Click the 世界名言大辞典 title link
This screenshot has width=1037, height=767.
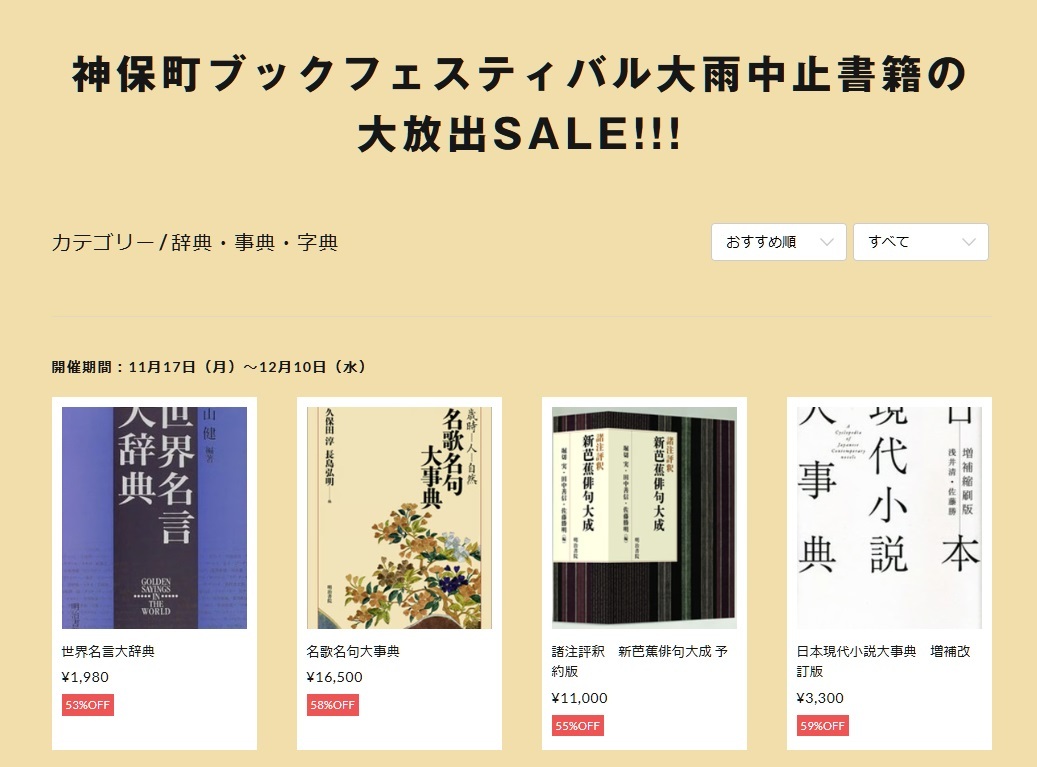[x=108, y=651]
